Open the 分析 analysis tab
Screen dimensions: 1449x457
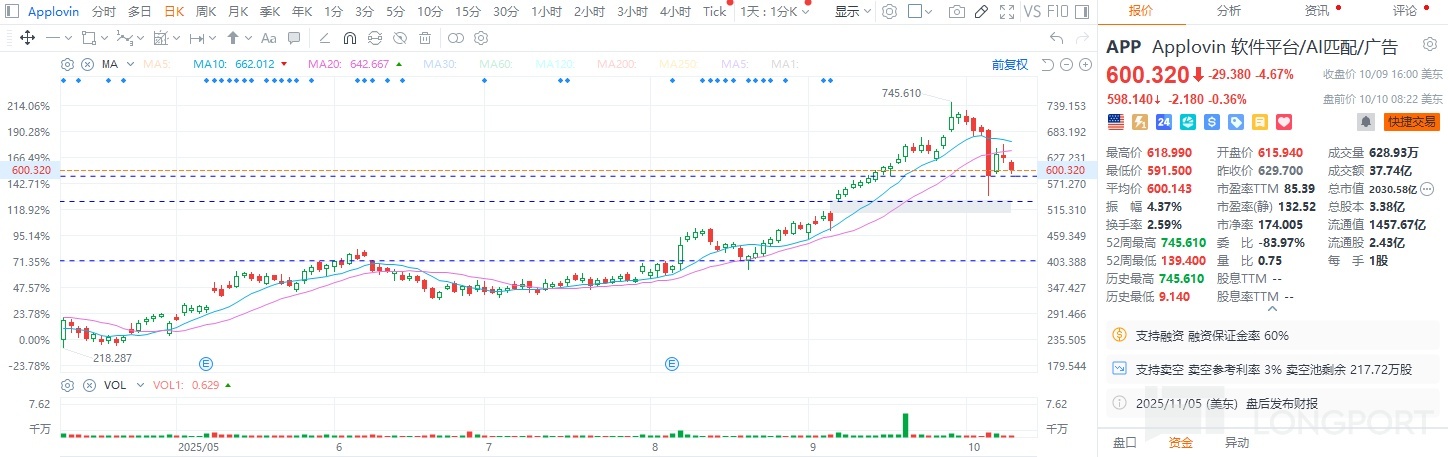coord(1229,10)
